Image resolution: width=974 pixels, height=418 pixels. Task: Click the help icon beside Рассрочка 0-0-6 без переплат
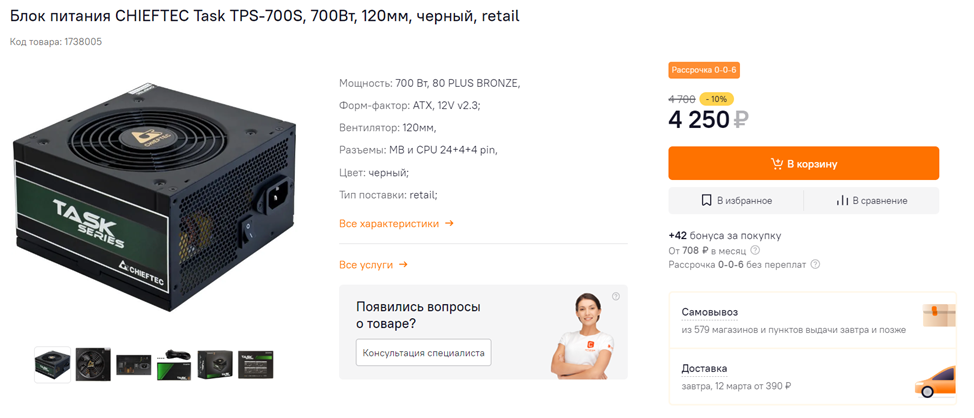tap(815, 265)
